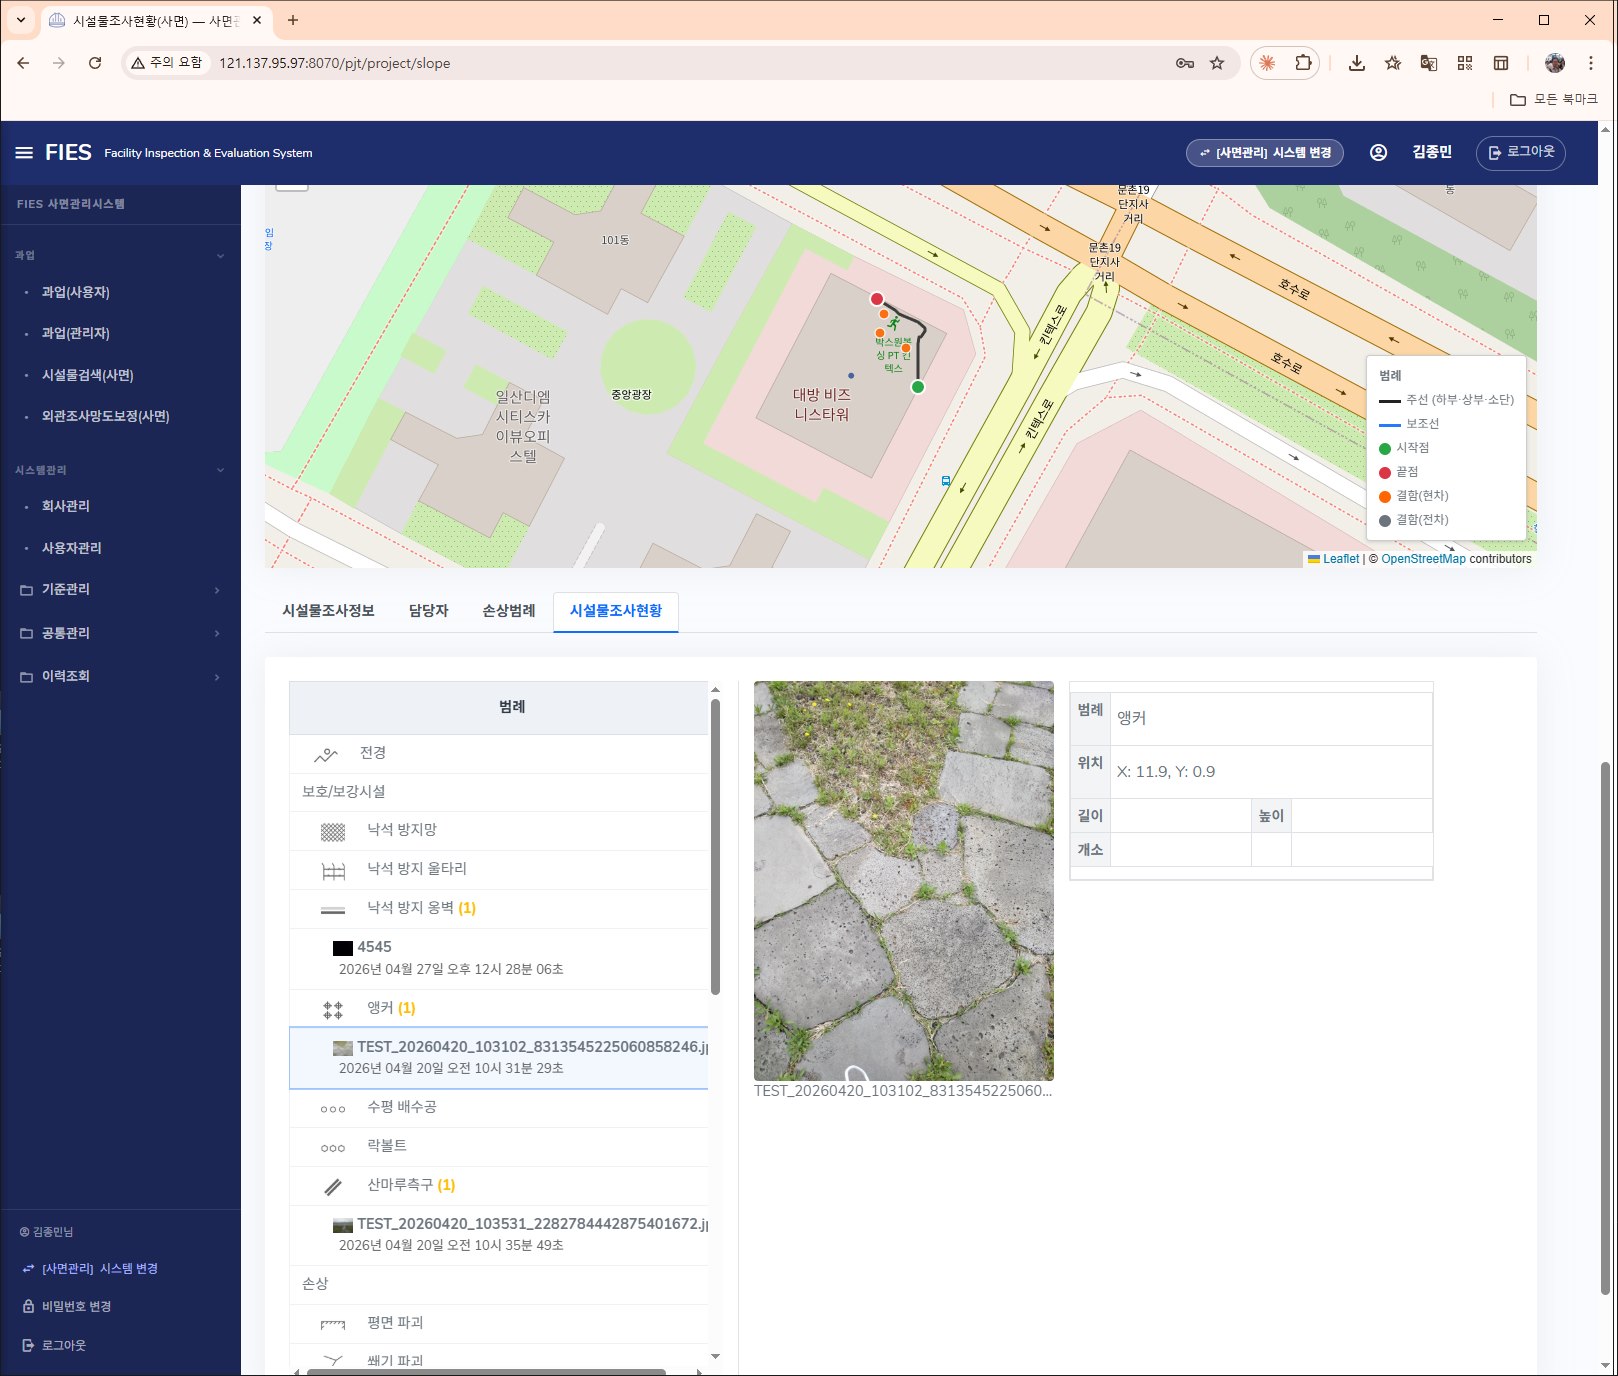The width and height of the screenshot is (1618, 1376).
Task: Expand the 이력조회 sidebar menu
Action: pos(120,677)
